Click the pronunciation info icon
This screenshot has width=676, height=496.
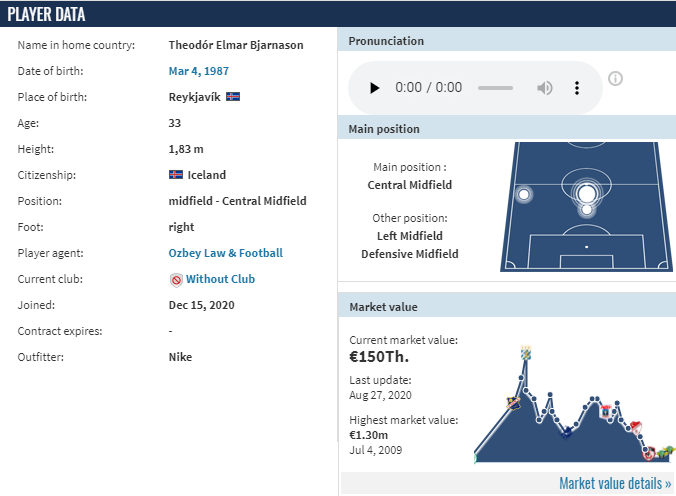click(615, 78)
